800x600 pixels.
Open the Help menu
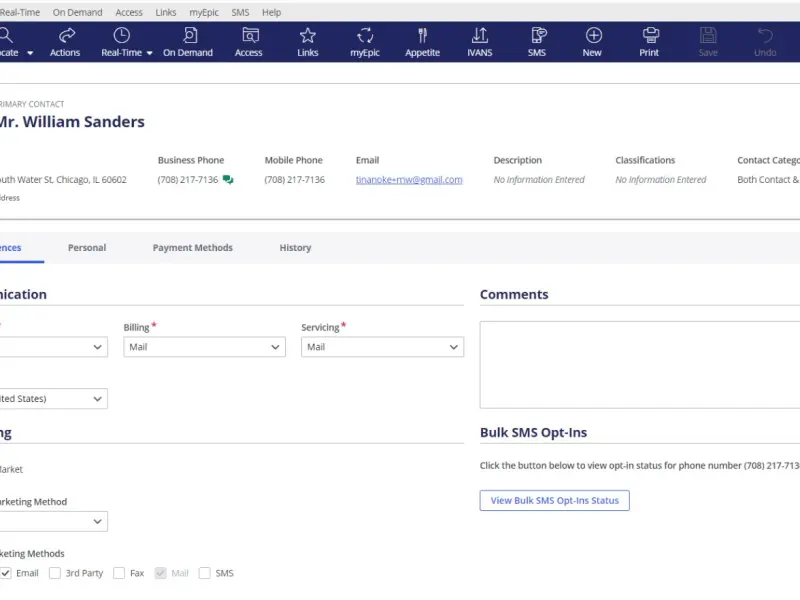click(x=271, y=12)
